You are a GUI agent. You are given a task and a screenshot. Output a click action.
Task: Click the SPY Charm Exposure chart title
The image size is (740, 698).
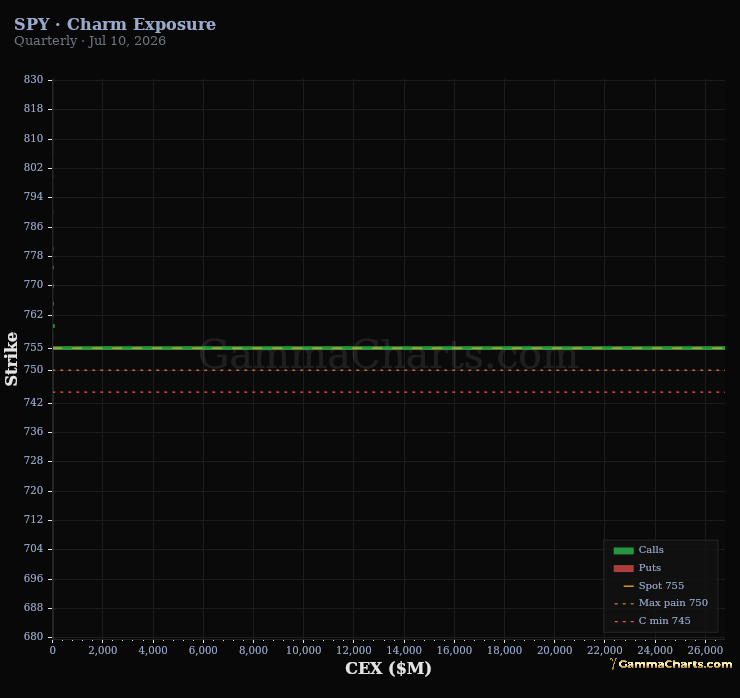click(x=115, y=24)
